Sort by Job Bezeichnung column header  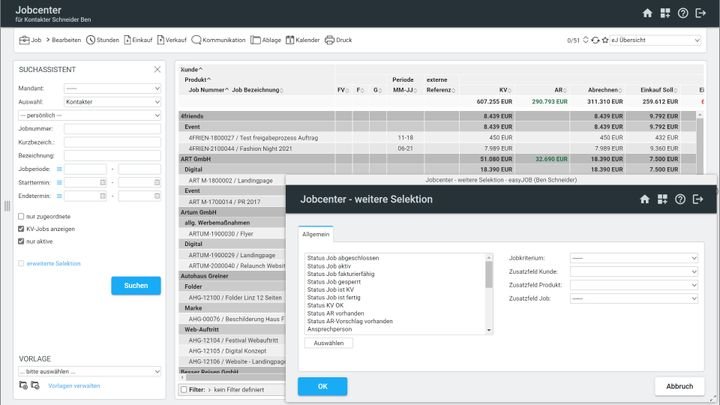click(x=257, y=90)
